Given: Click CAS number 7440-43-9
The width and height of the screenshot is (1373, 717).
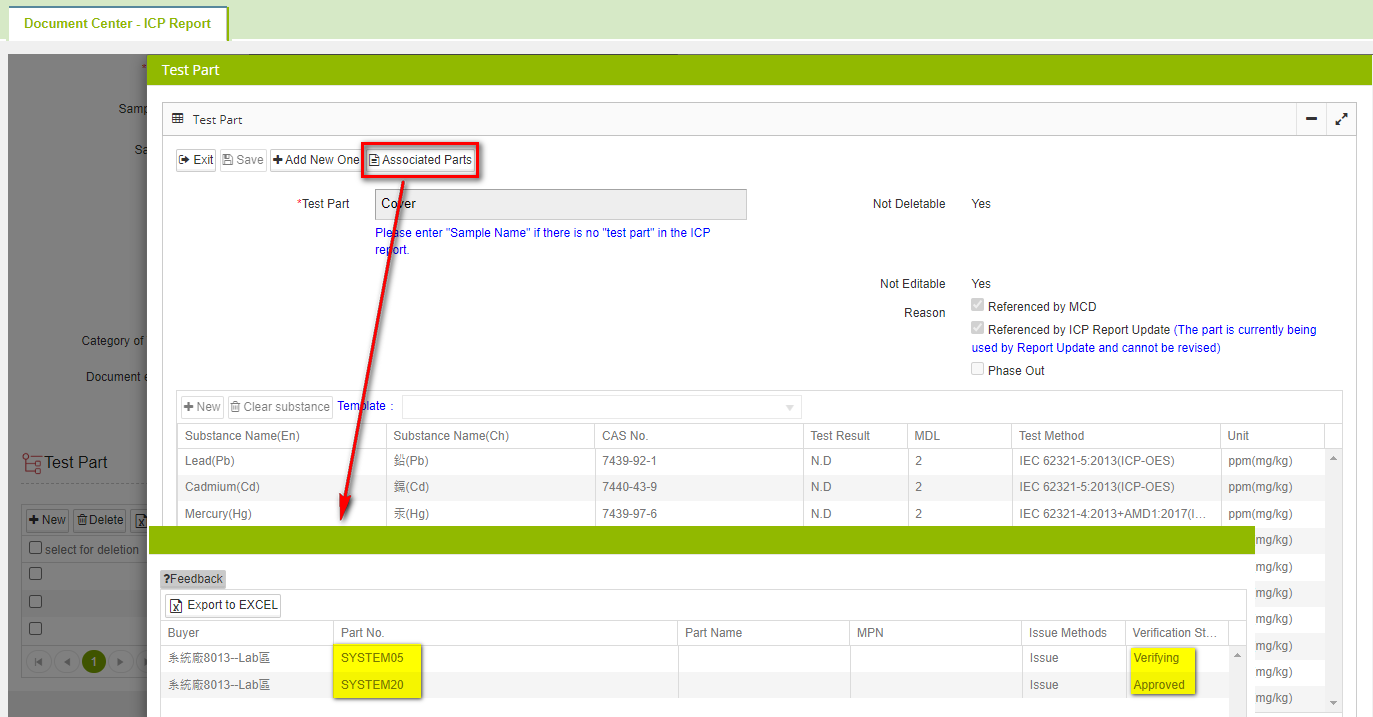Looking at the screenshot, I should pyautogui.click(x=630, y=487).
